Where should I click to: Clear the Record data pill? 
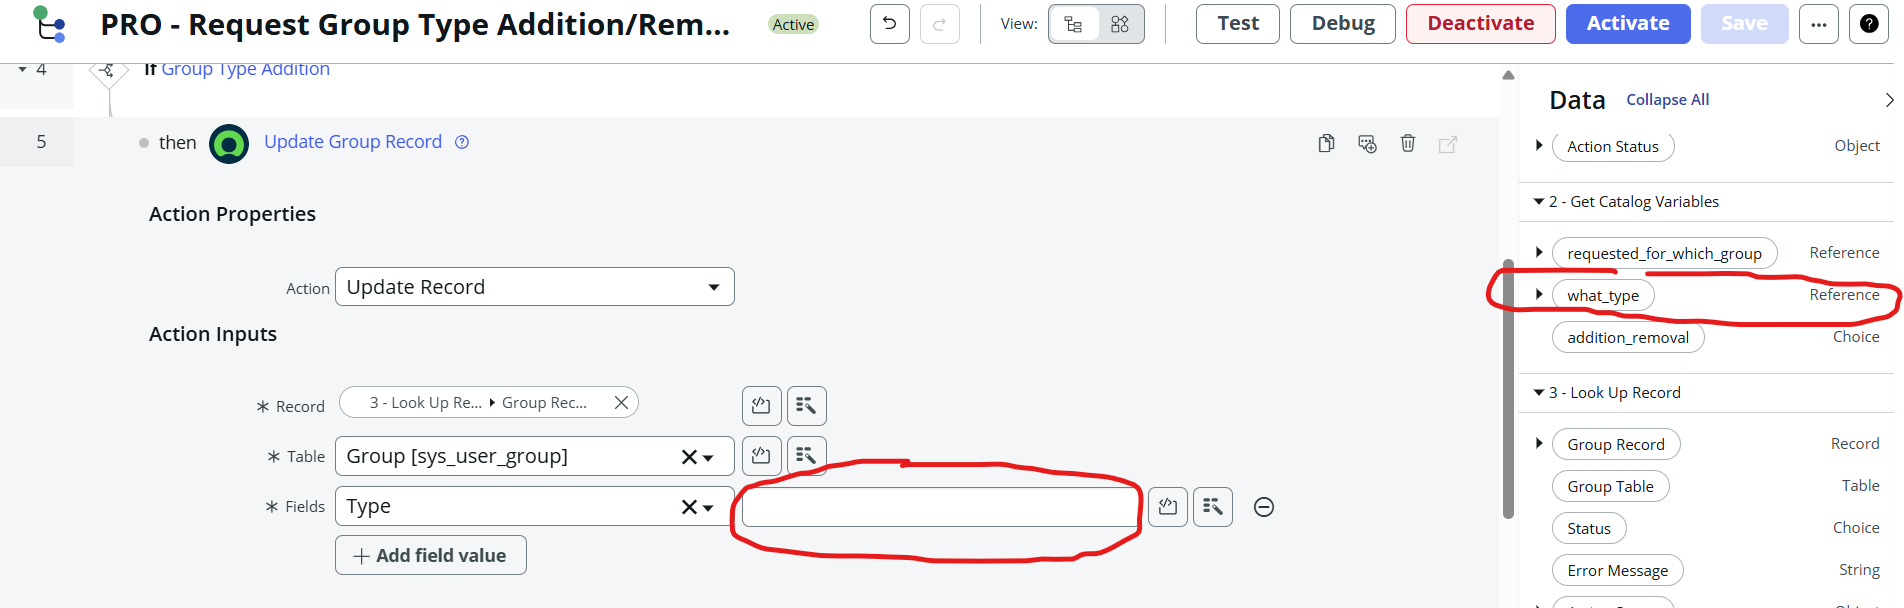(x=621, y=402)
